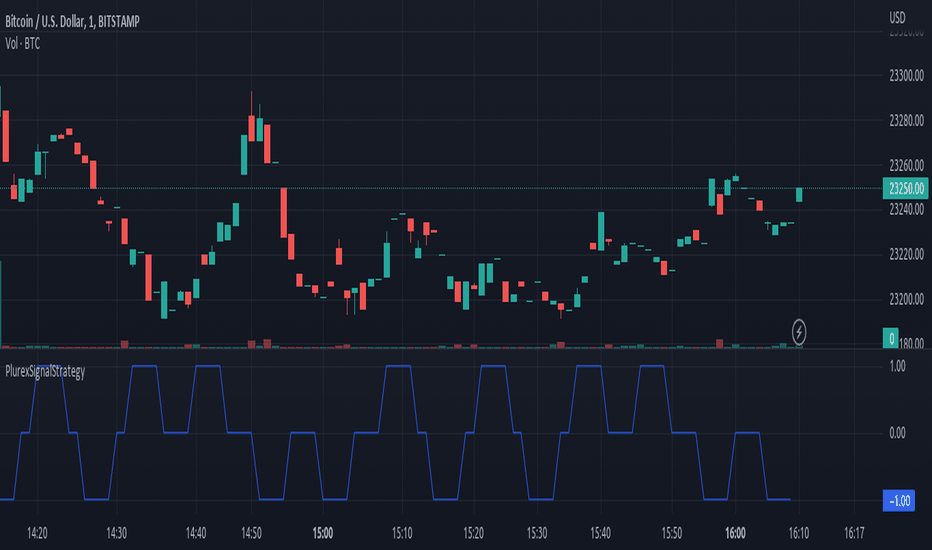Click the 14:30 time axis label
932x550 pixels.
point(116,533)
